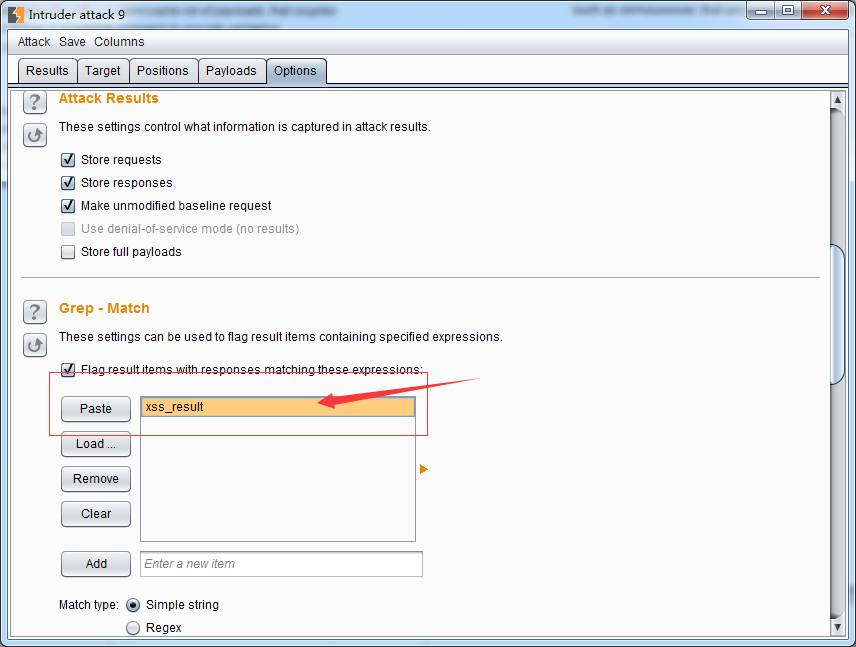Open the Attack menu

(x=34, y=42)
